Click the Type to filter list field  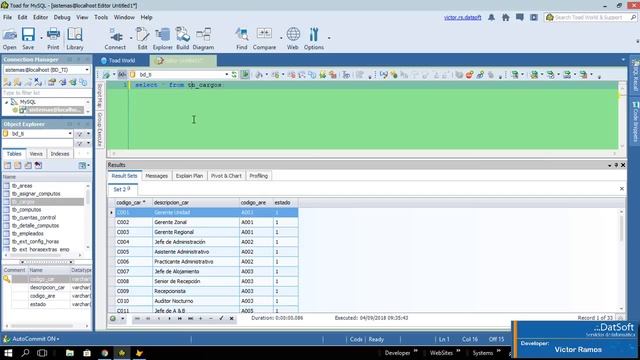coord(46,93)
